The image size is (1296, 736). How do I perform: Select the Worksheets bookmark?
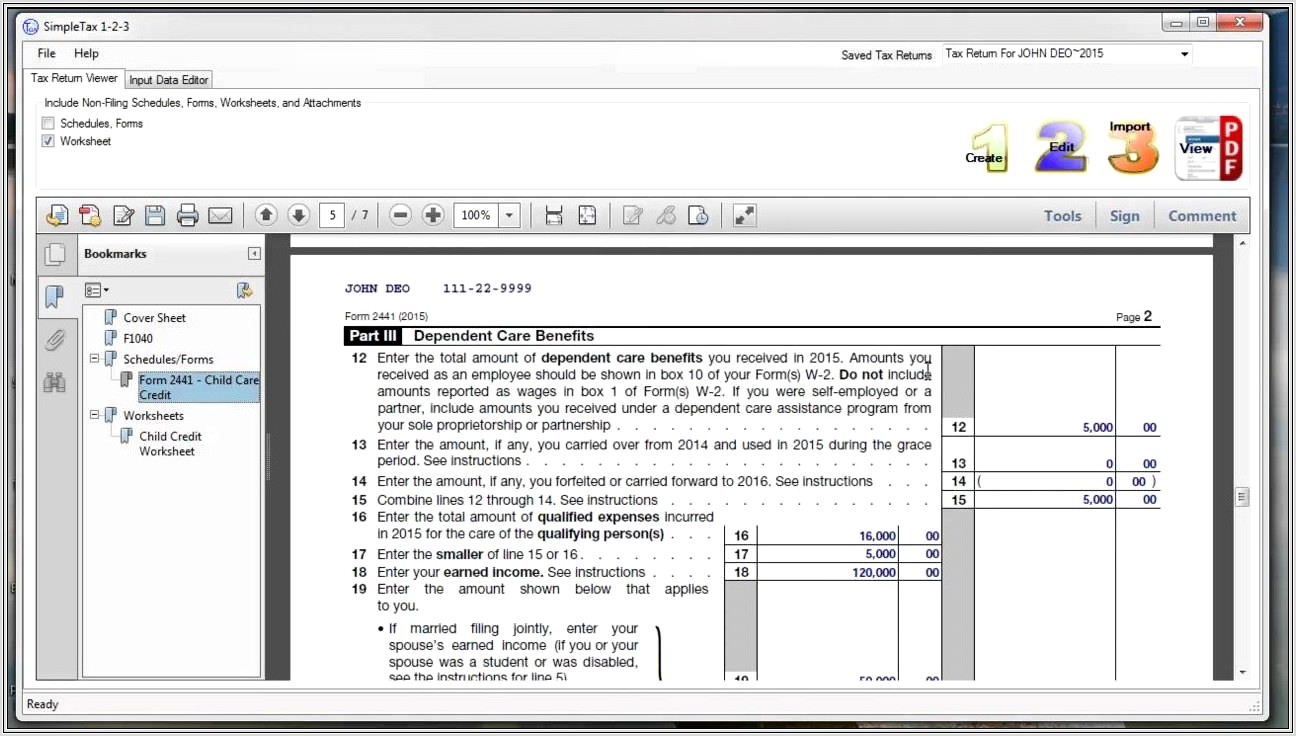pyautogui.click(x=153, y=415)
